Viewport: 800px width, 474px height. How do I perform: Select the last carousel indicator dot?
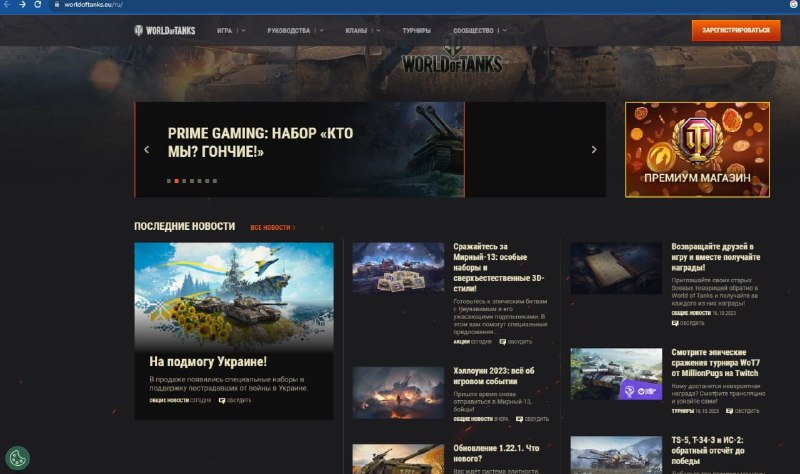(x=215, y=181)
